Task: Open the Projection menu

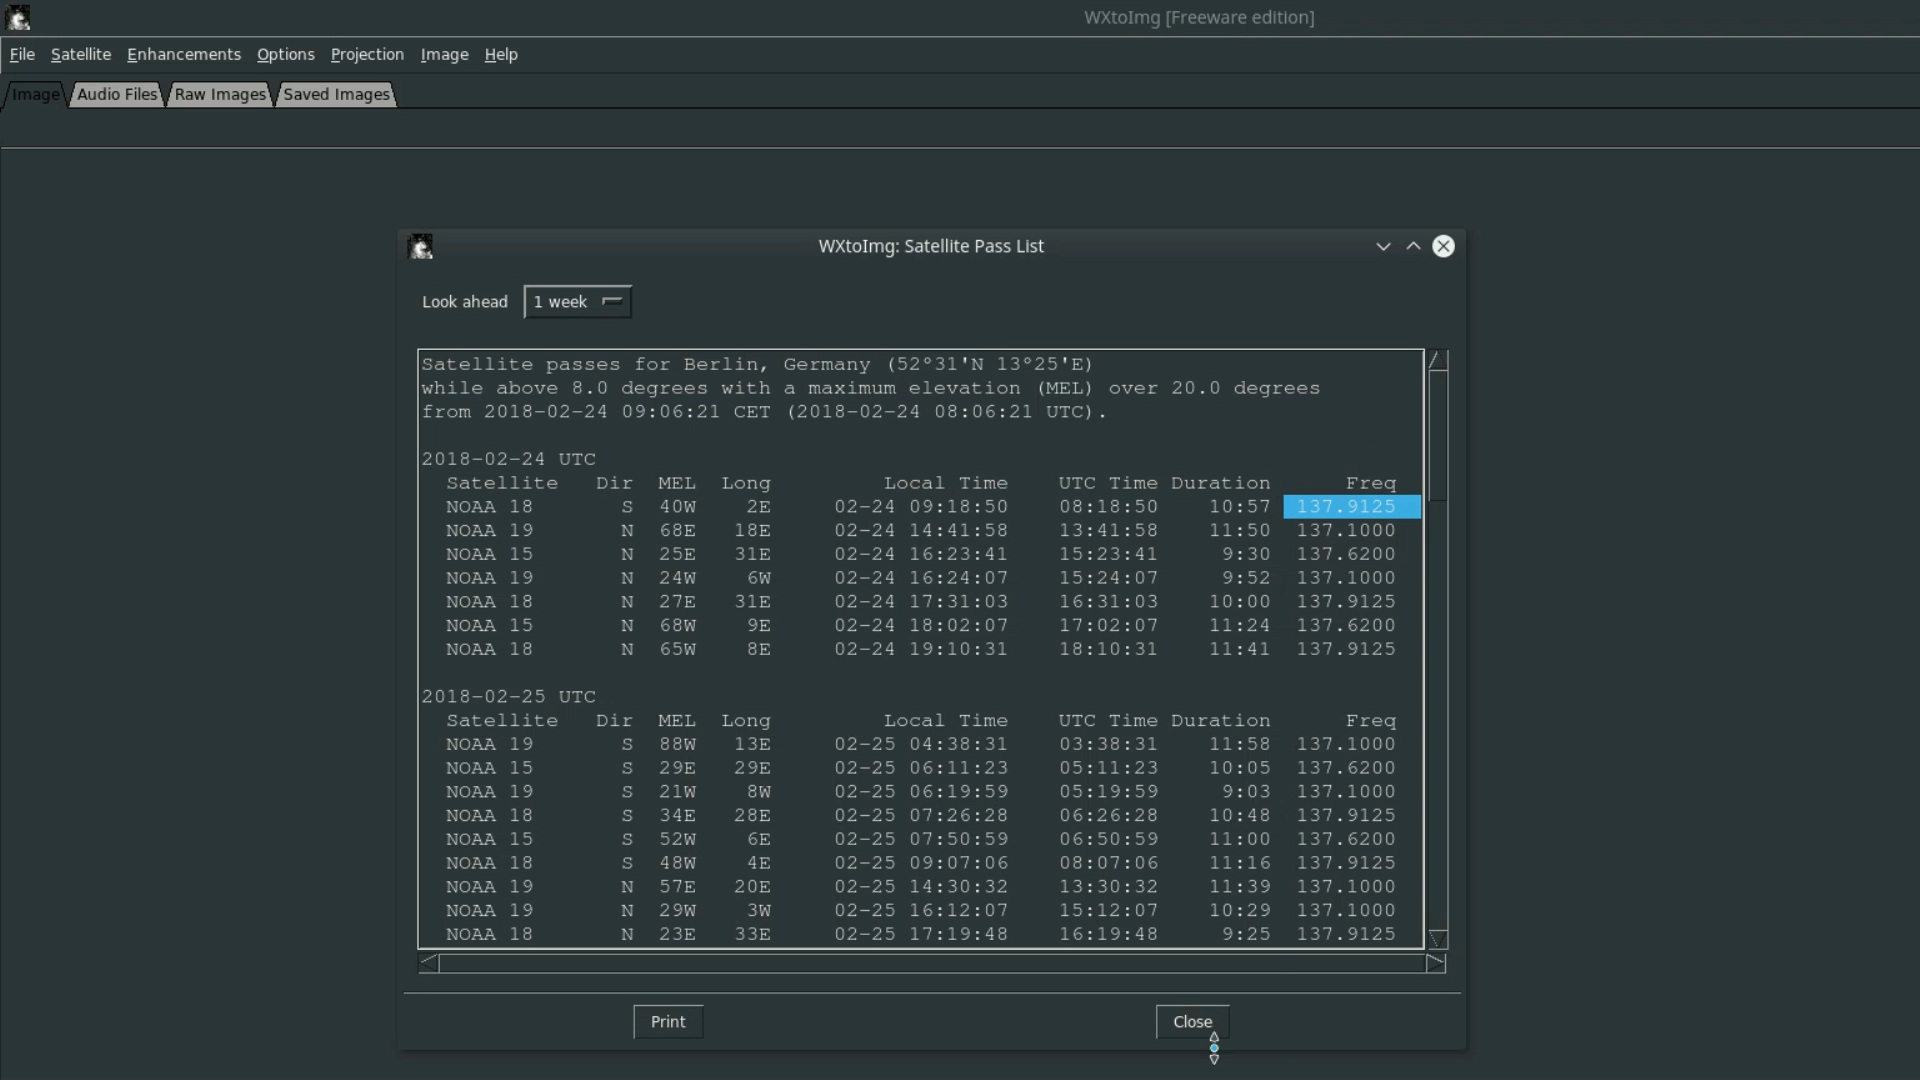Action: coord(367,54)
